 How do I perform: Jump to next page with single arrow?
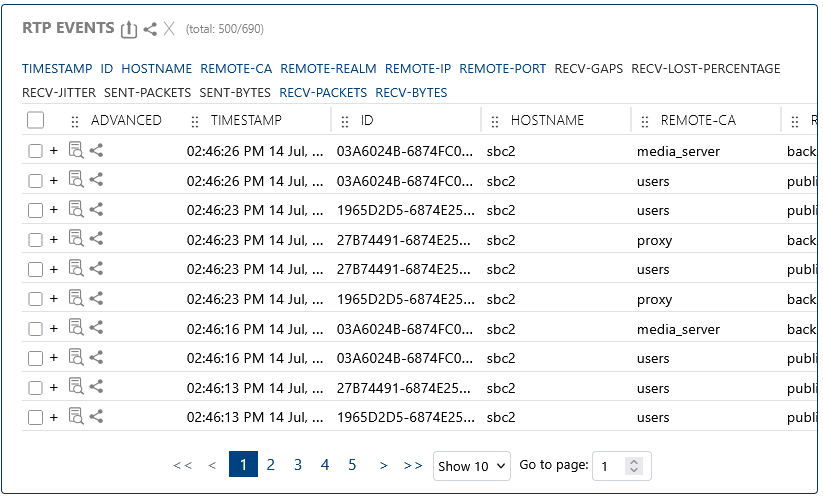click(384, 465)
